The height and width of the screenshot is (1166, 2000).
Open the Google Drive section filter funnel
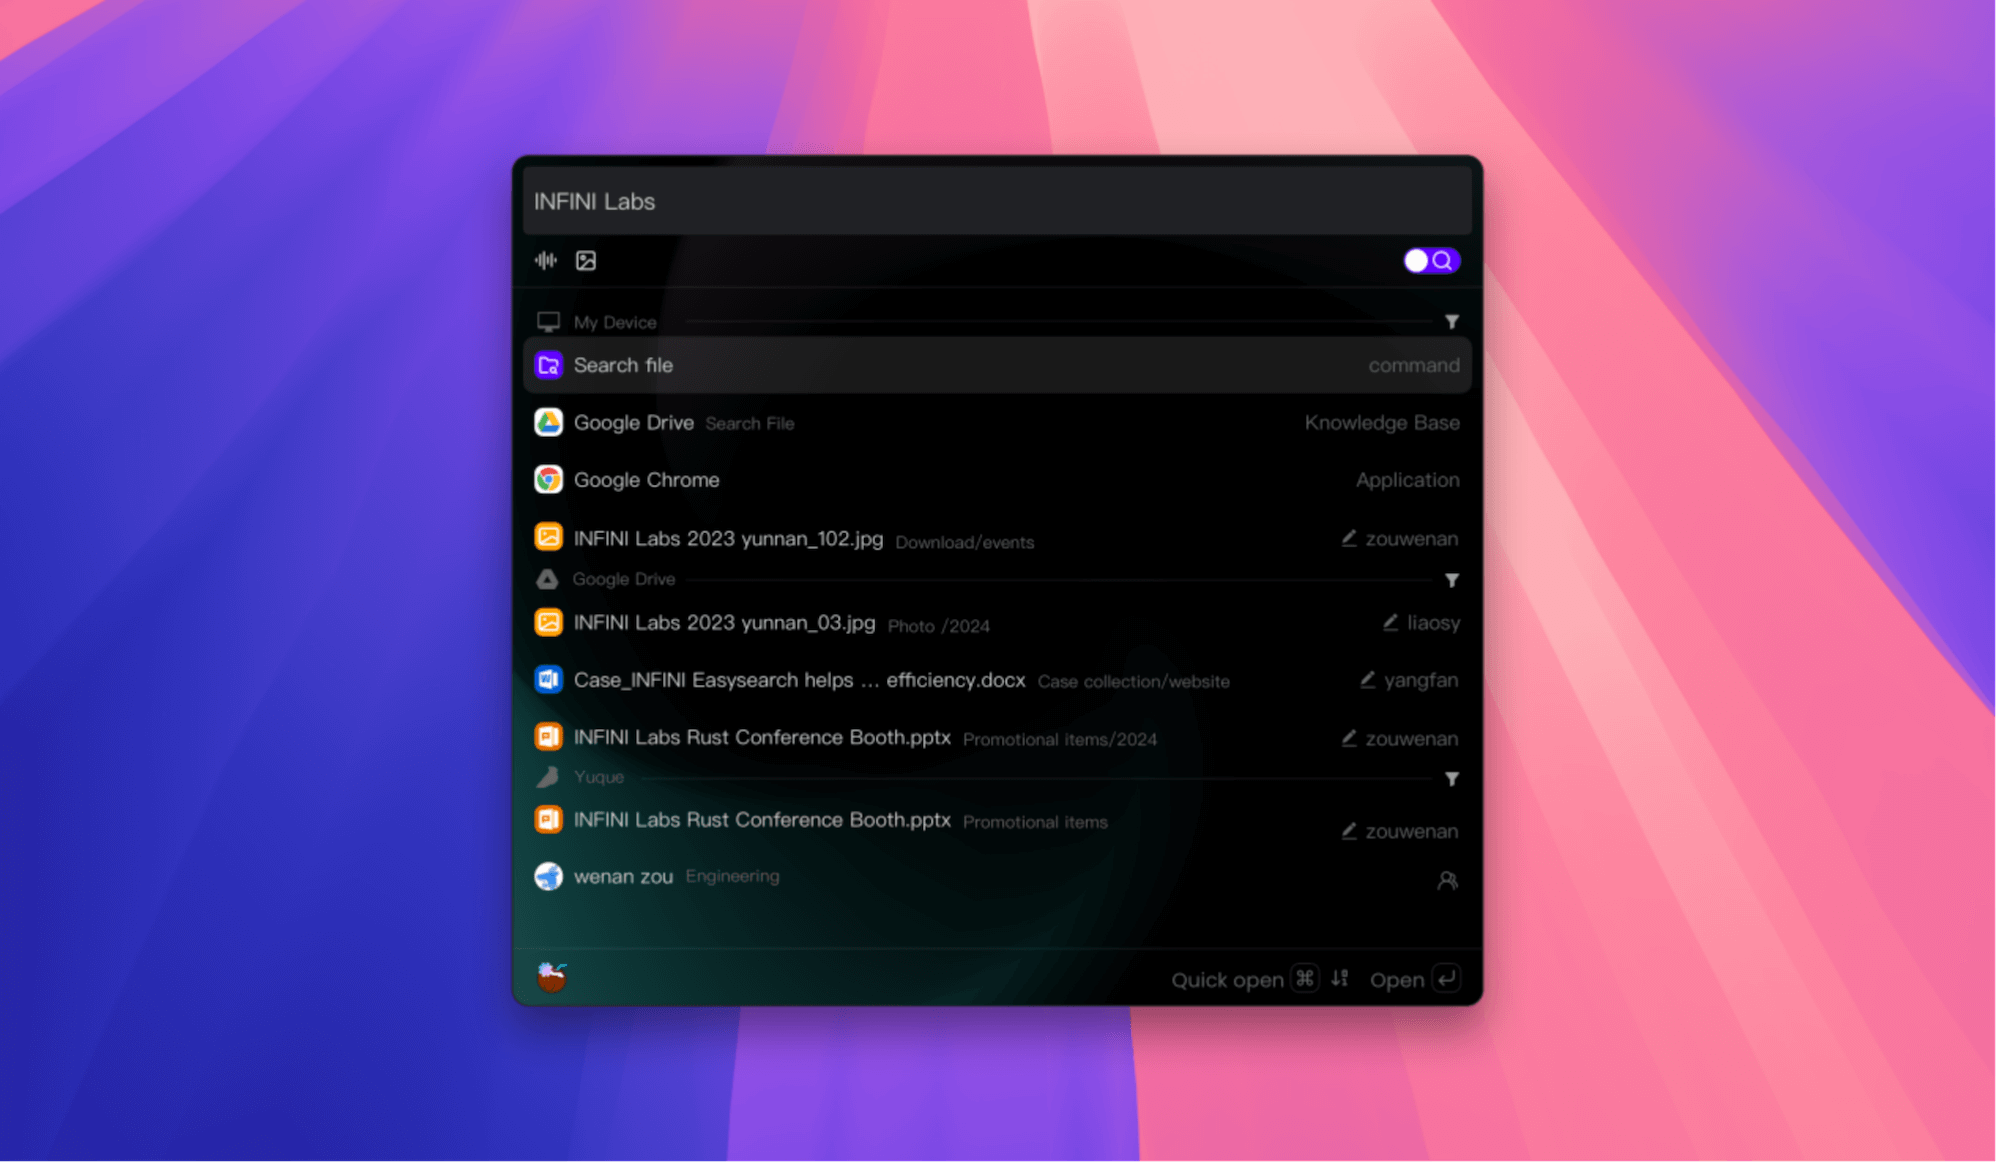pos(1451,580)
